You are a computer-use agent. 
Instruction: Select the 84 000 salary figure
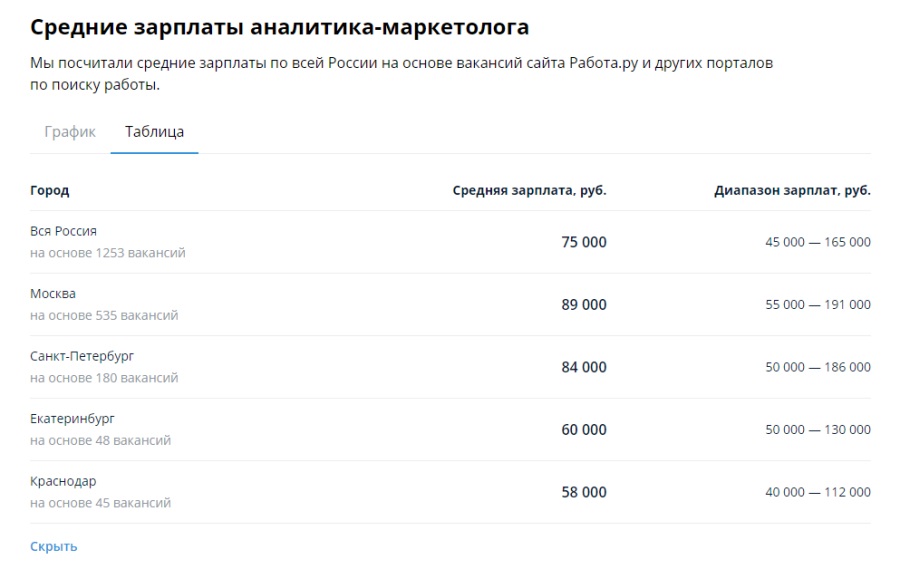click(x=583, y=367)
